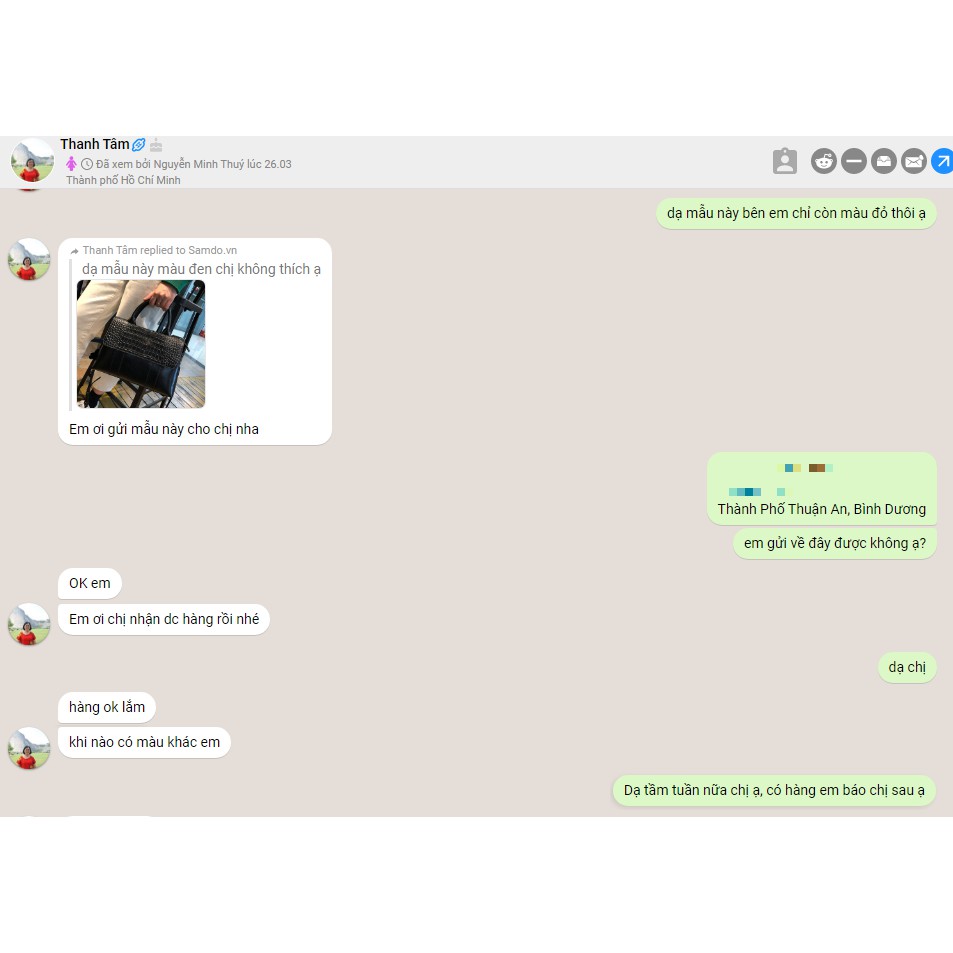The height and width of the screenshot is (953, 953).
Task: Open Thanh Tâm's large header profile picture
Action: point(32,160)
